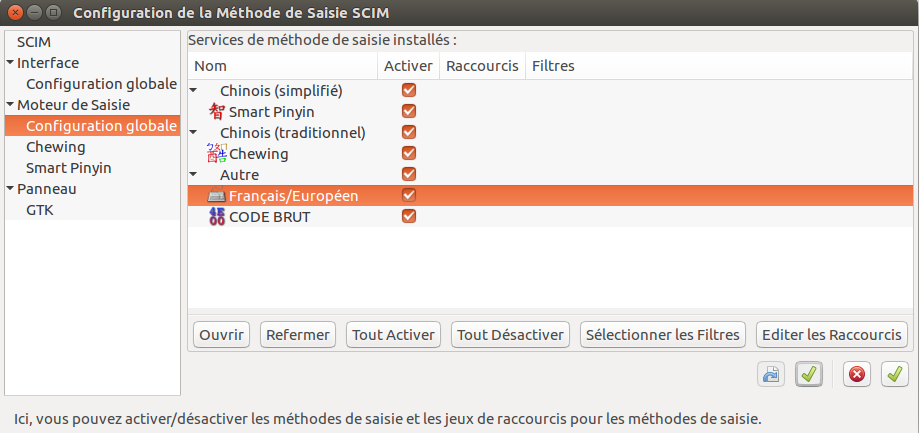
Task: Uncheck the Chewing Activer checkbox
Action: [409, 153]
